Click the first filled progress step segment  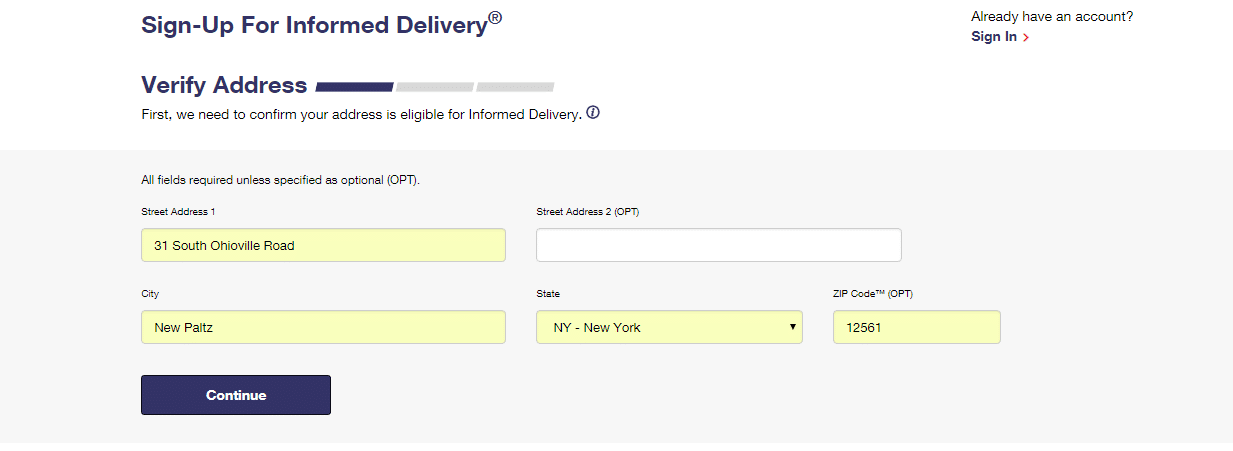click(355, 87)
